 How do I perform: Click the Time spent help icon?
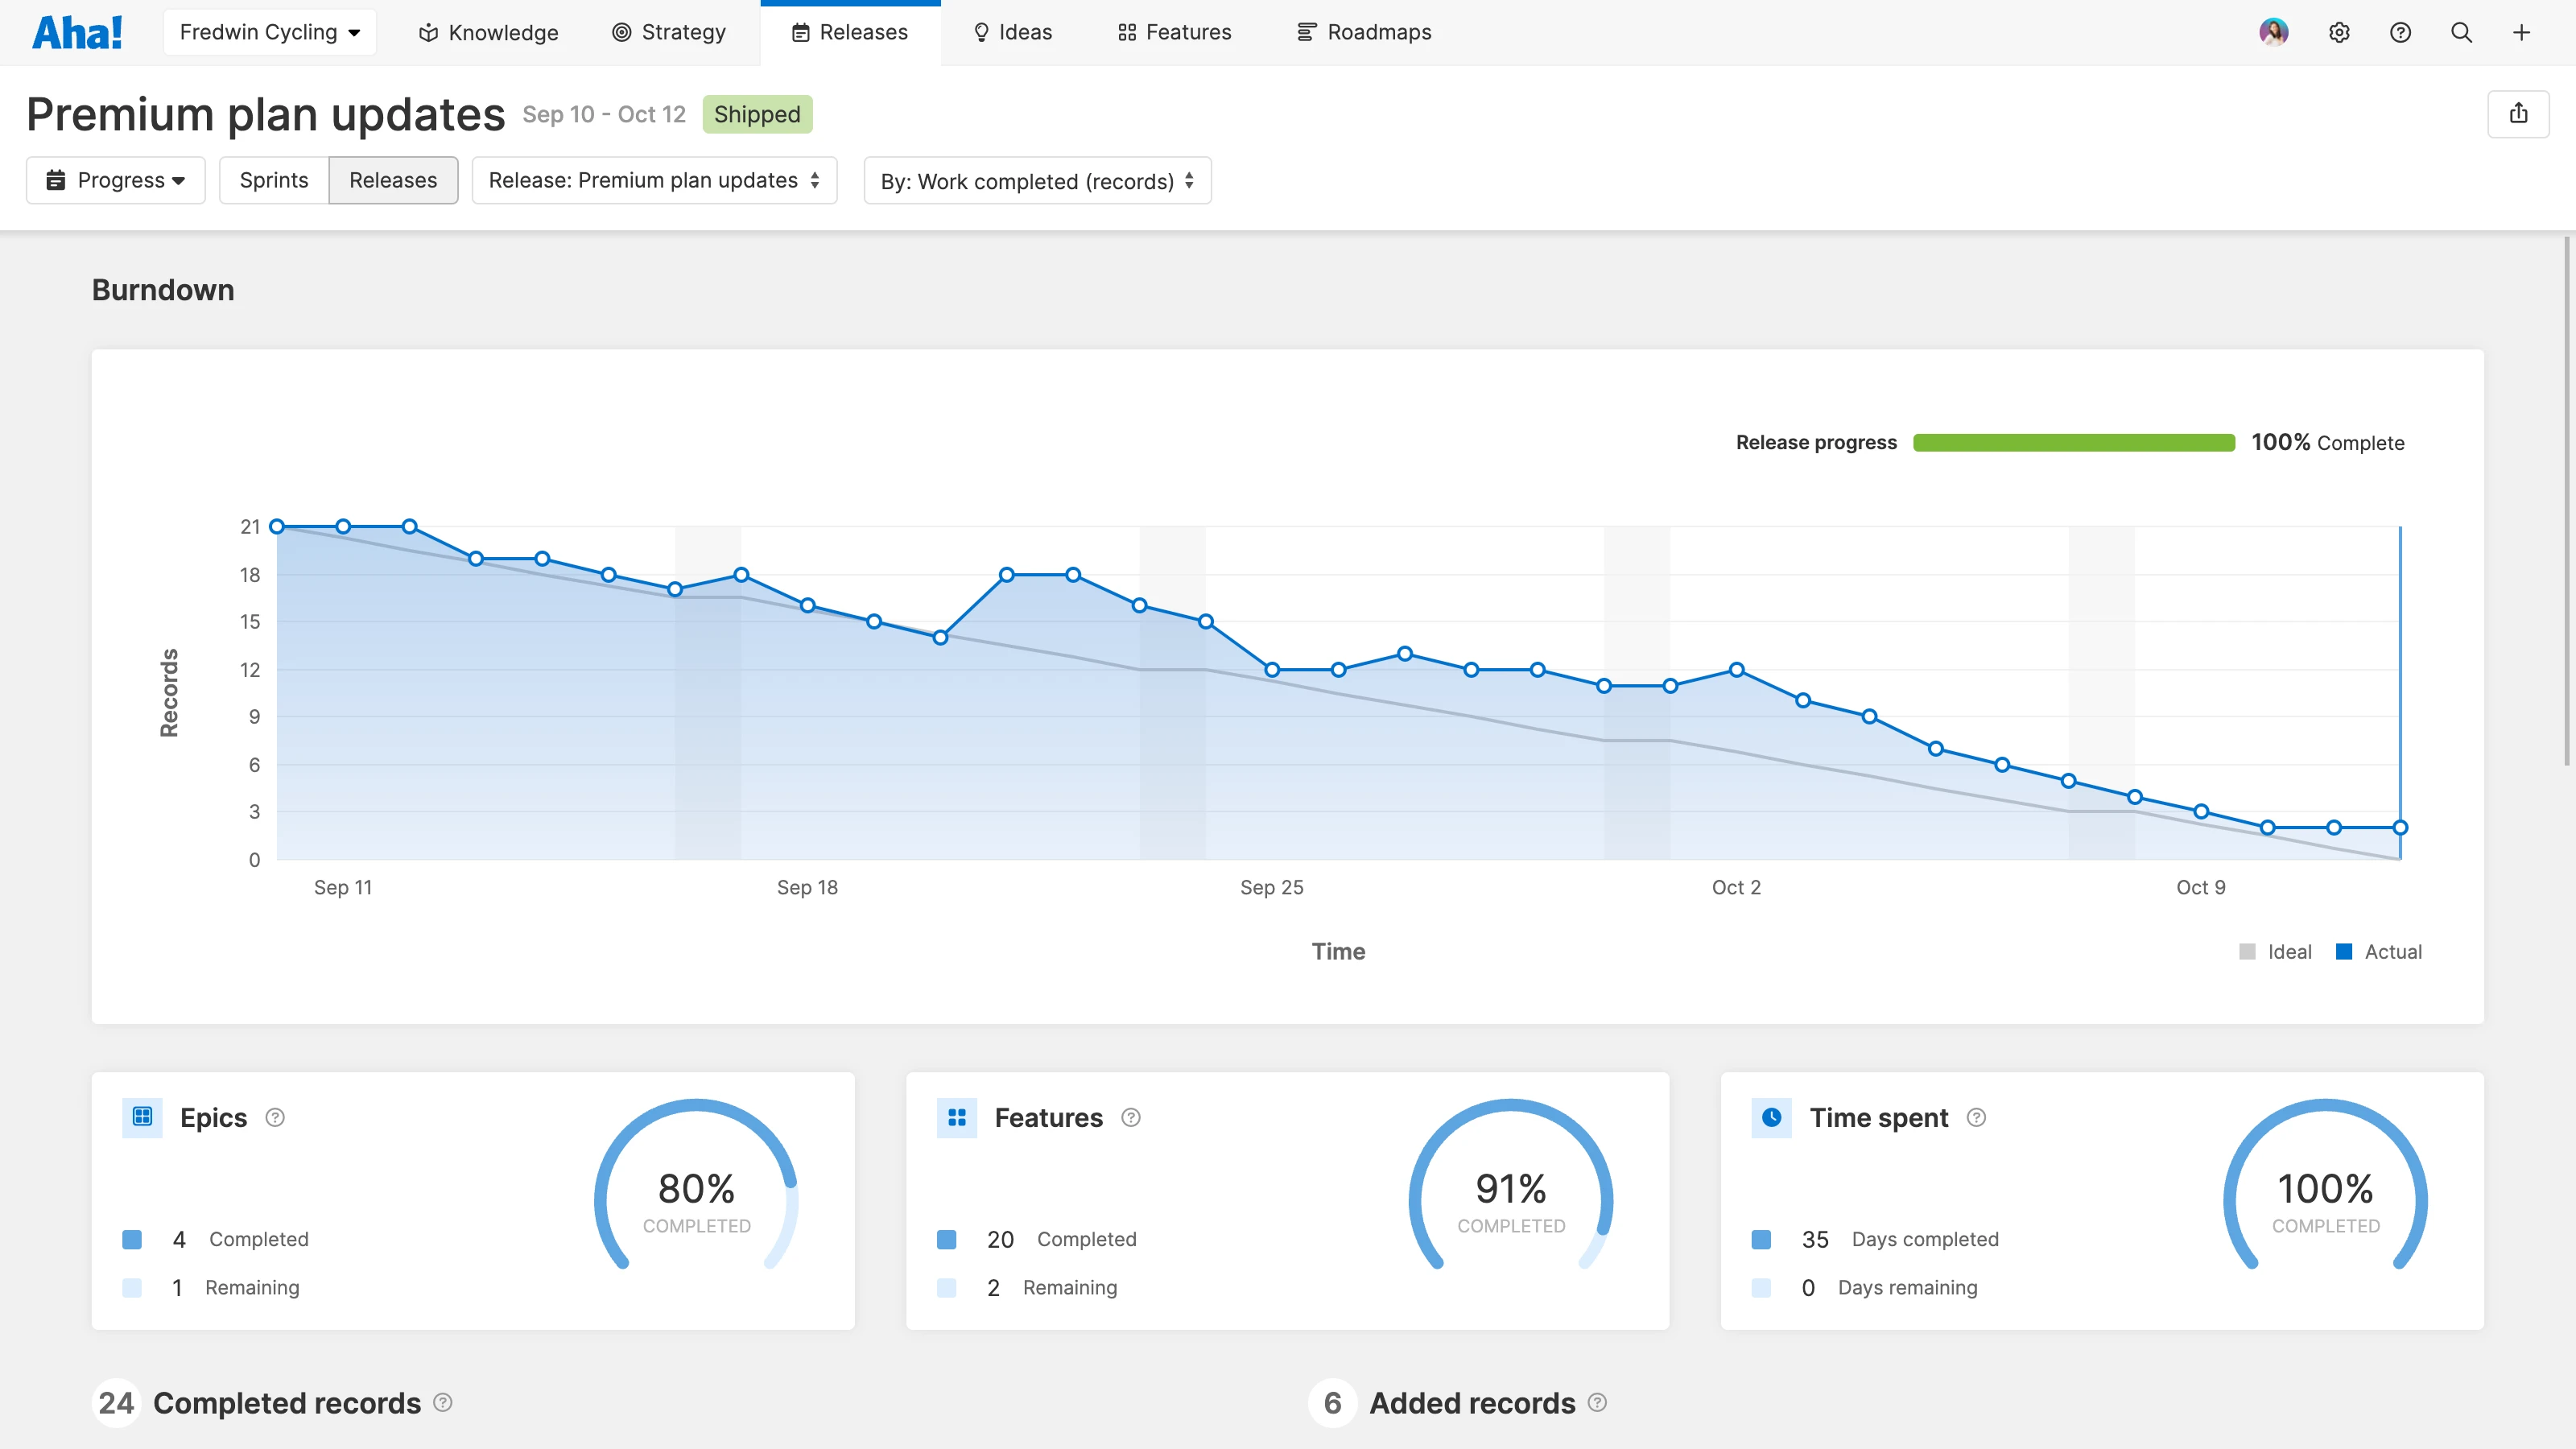click(x=1976, y=1117)
